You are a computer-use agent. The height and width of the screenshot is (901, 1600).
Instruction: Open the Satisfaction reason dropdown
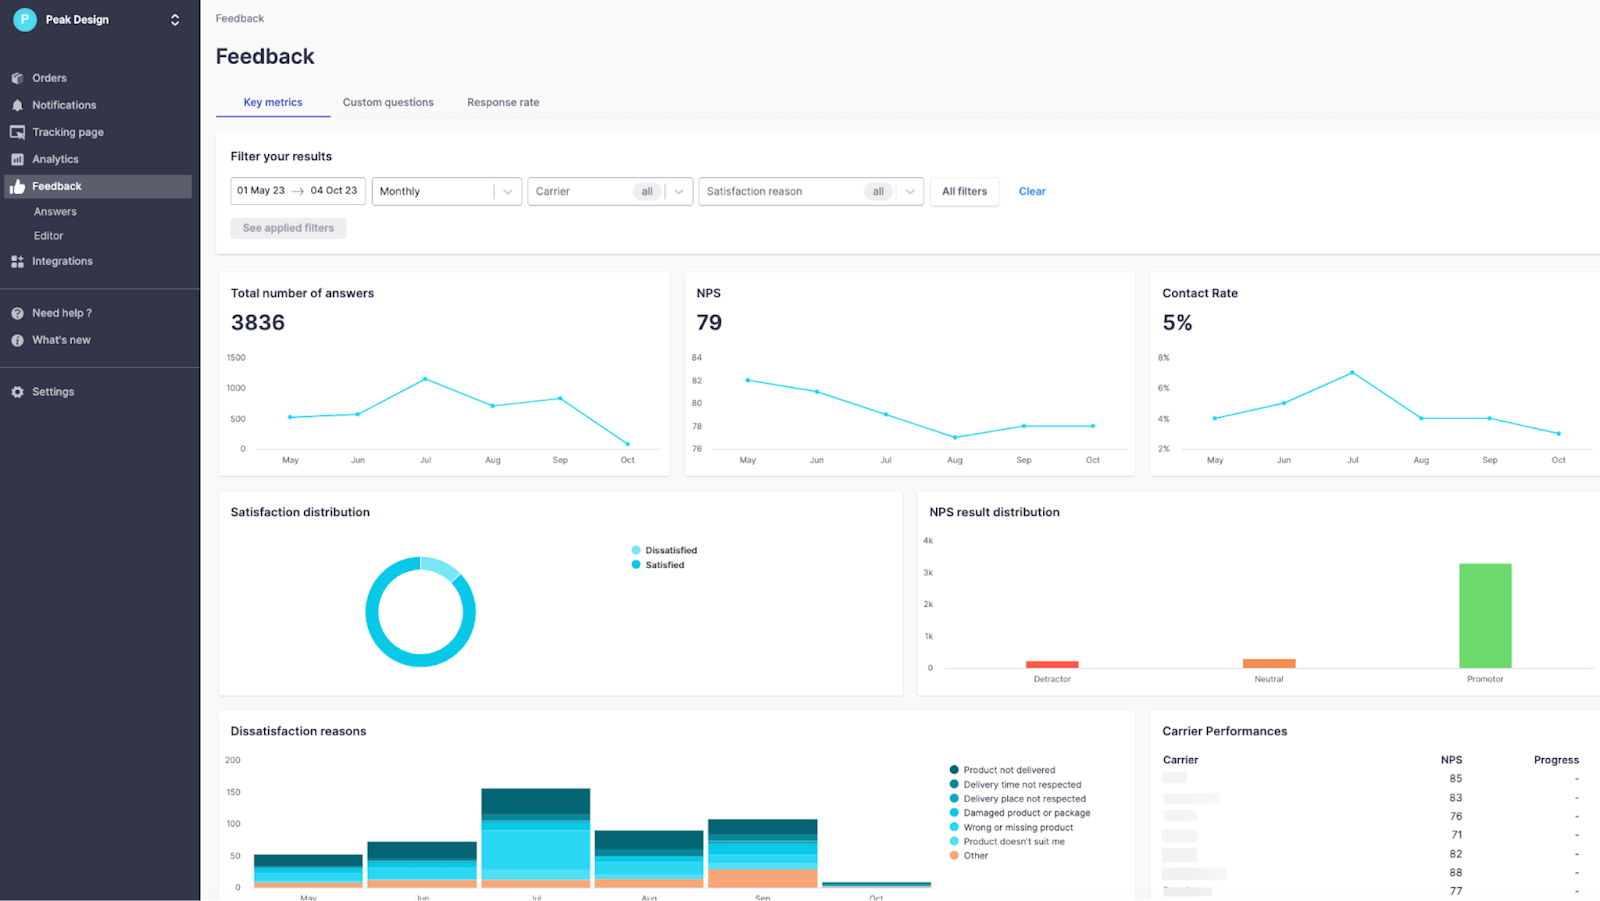click(x=810, y=191)
